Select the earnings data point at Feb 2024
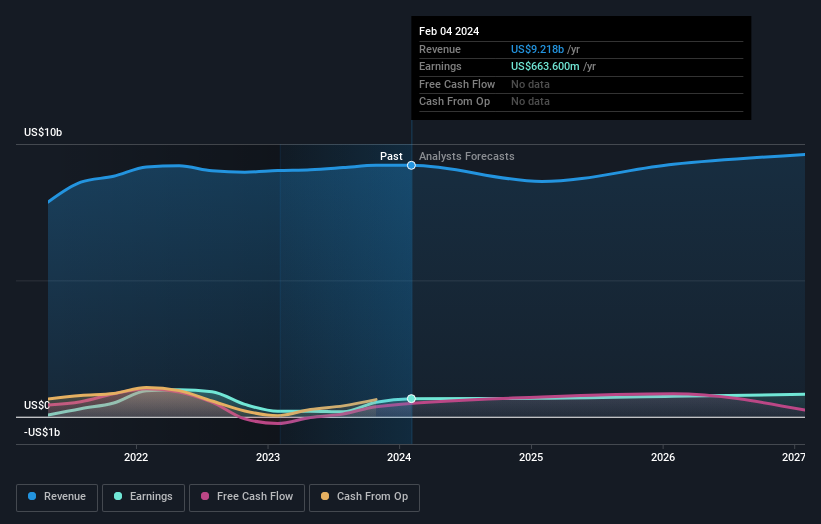Viewport: 821px width, 524px height. coord(412,399)
